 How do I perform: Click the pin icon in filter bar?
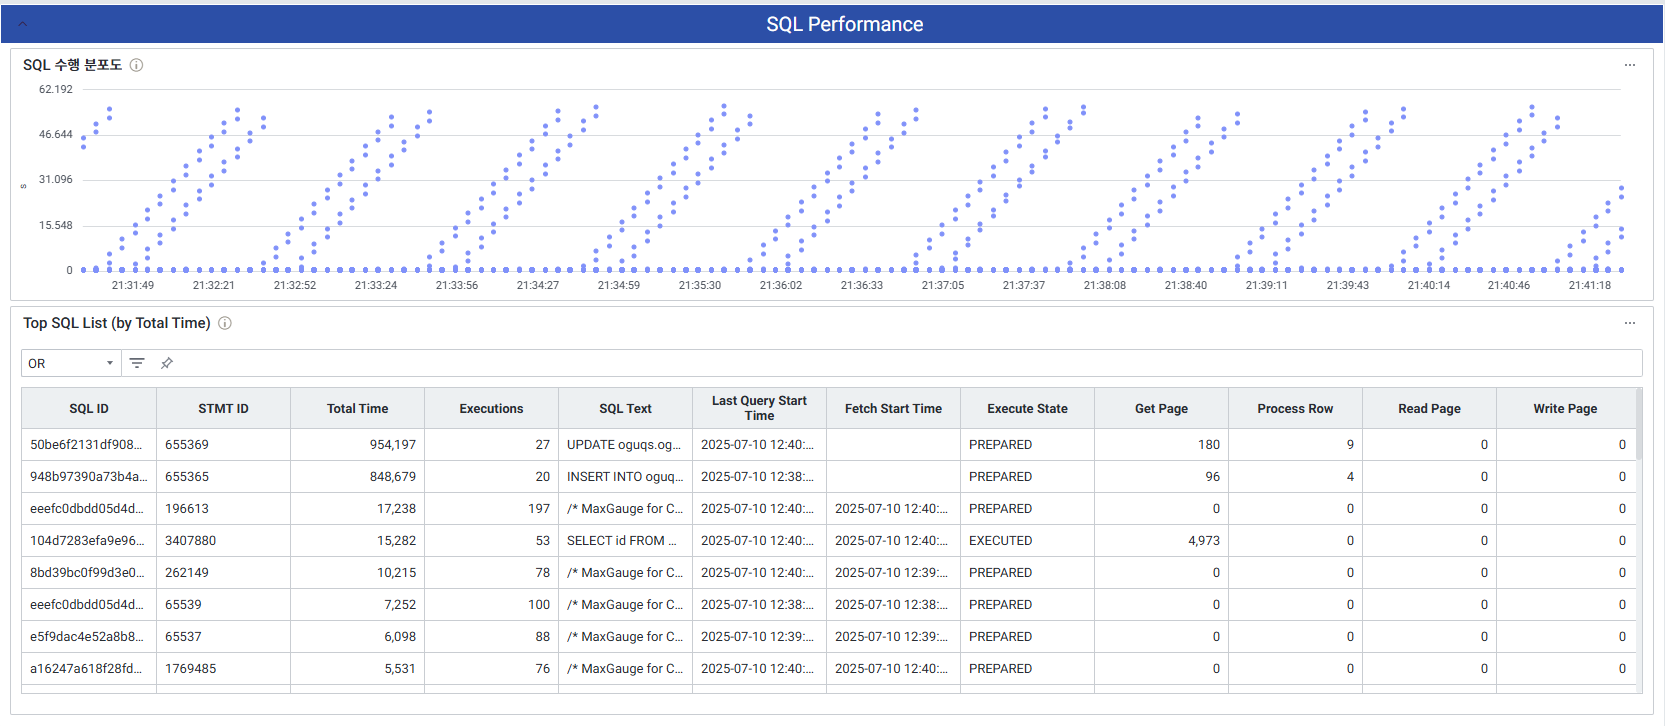167,363
